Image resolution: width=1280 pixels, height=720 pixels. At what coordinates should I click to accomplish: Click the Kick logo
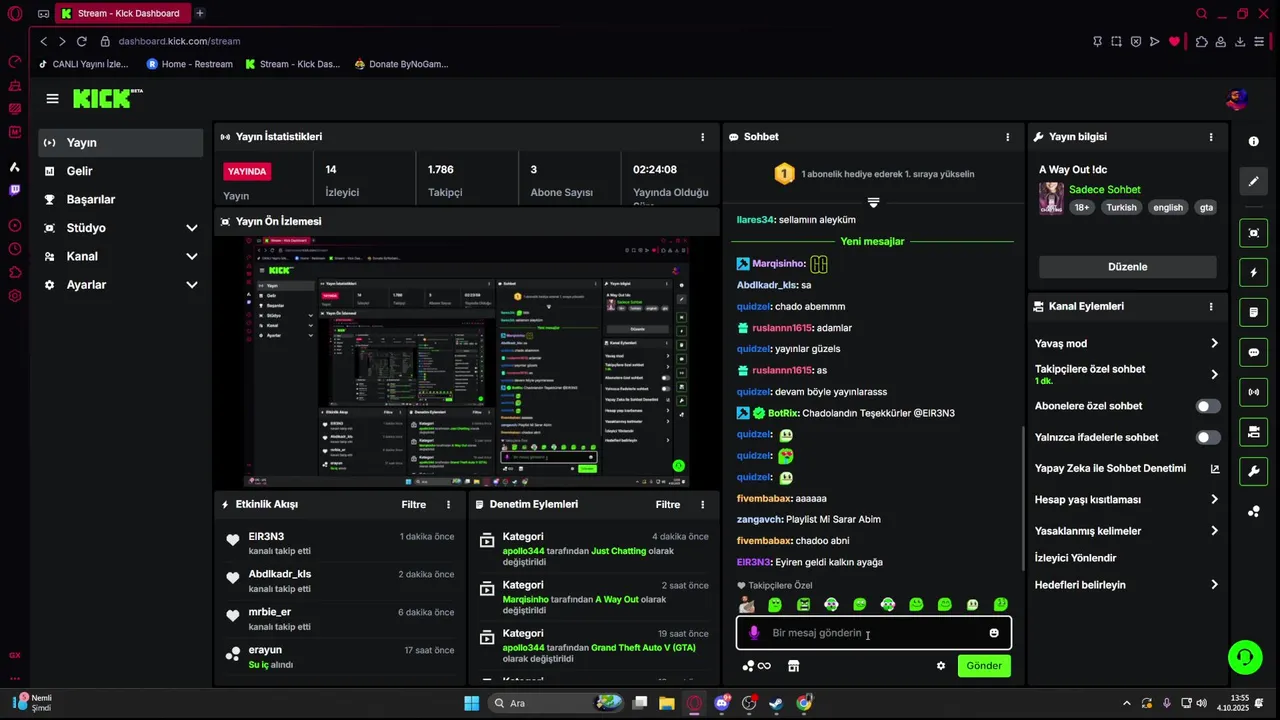click(x=107, y=98)
